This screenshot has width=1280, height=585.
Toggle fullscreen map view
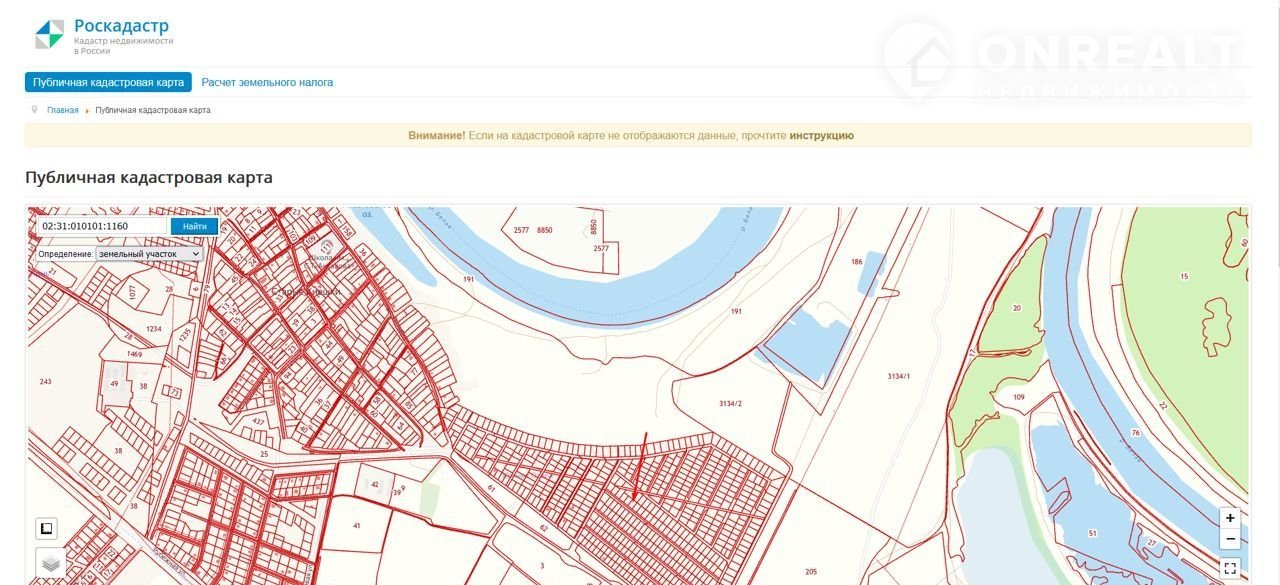(x=1231, y=568)
